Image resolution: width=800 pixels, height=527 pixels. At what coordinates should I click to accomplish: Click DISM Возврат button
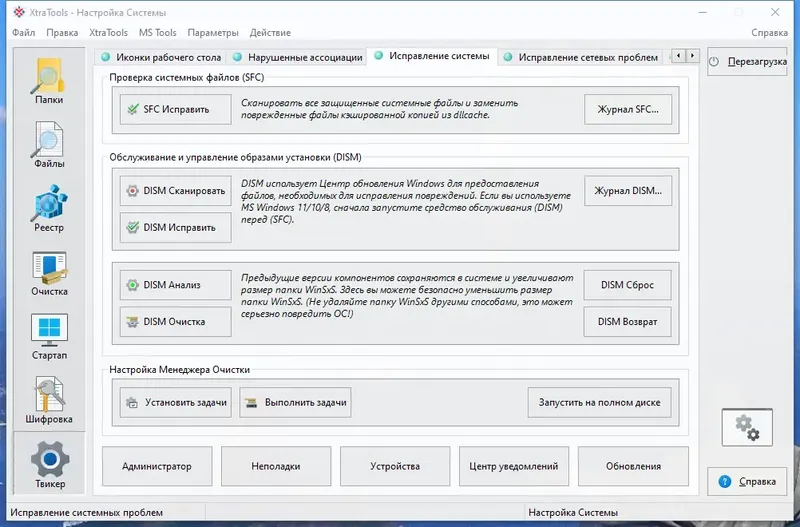pos(628,321)
